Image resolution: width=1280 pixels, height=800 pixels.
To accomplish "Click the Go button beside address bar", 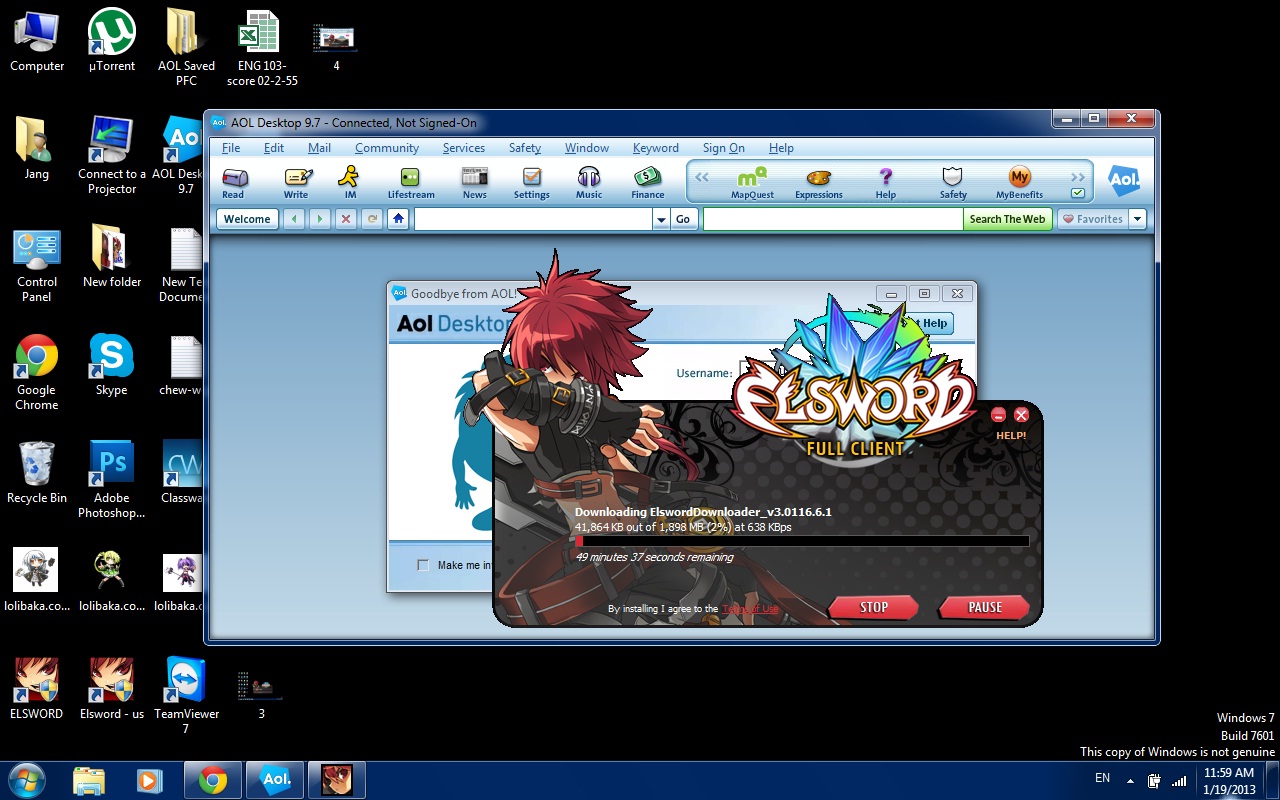I will [x=683, y=219].
